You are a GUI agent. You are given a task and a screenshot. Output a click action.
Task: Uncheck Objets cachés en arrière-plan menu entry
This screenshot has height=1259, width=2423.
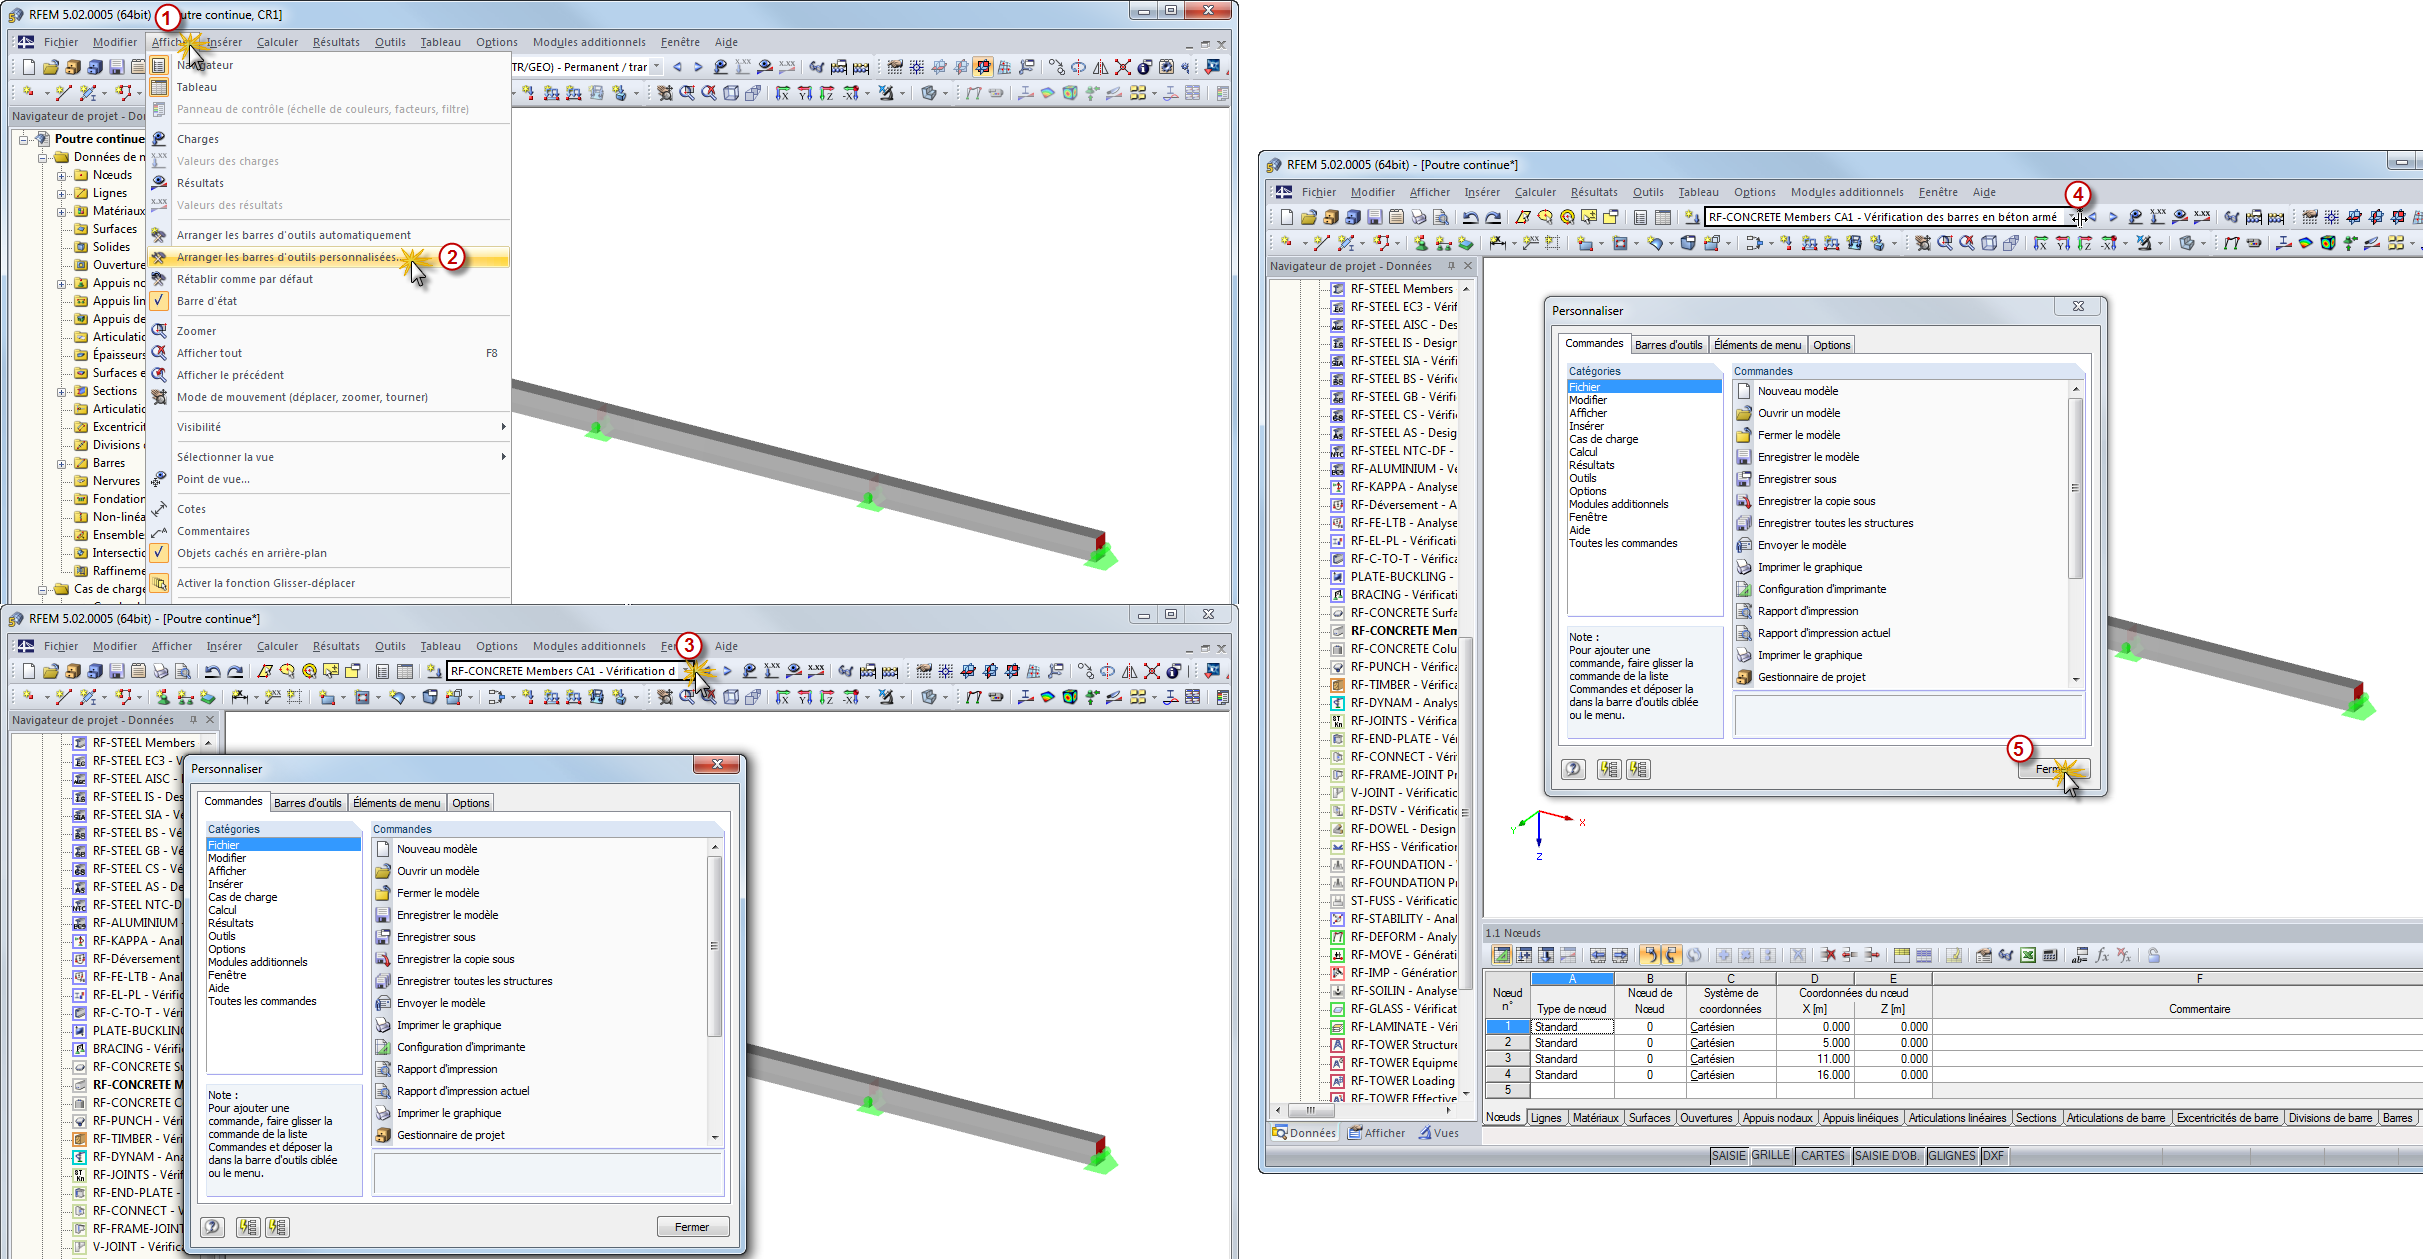pyautogui.click(x=251, y=553)
